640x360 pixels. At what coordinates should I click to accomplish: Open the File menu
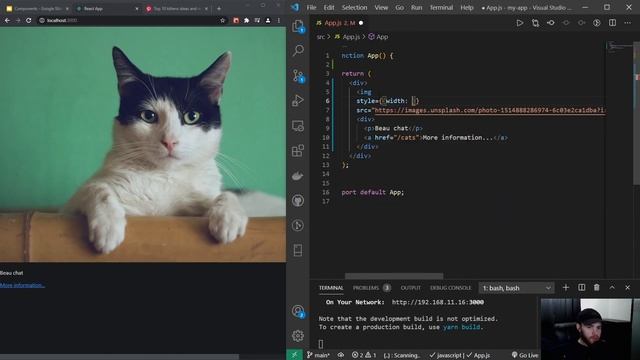click(x=311, y=7)
